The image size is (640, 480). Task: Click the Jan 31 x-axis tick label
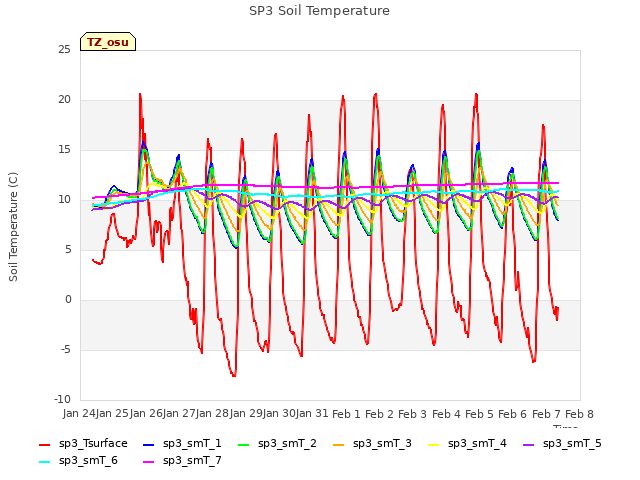[312, 414]
